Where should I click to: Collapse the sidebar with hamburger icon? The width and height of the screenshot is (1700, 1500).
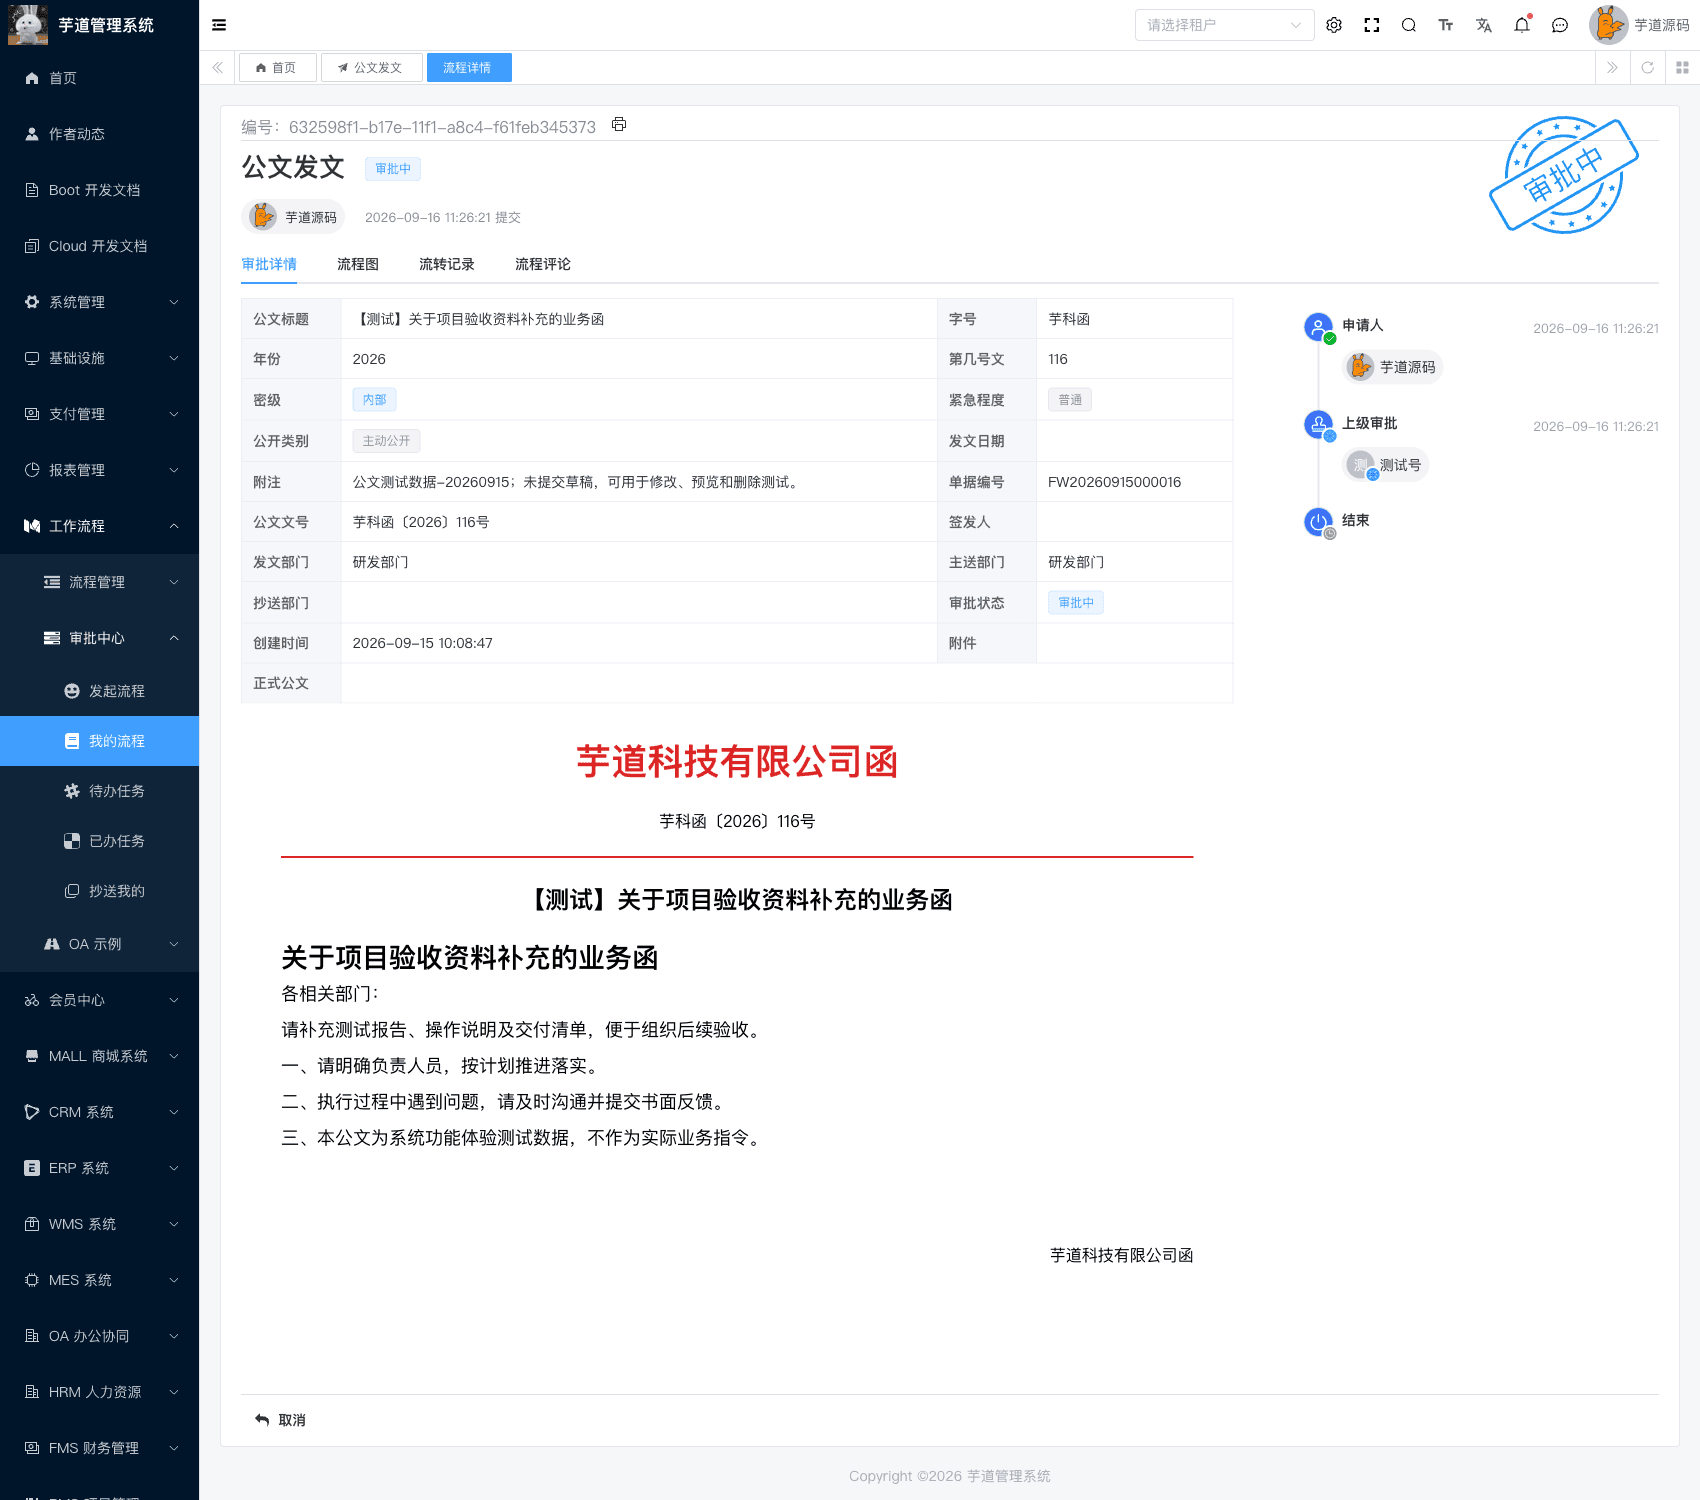pos(219,25)
